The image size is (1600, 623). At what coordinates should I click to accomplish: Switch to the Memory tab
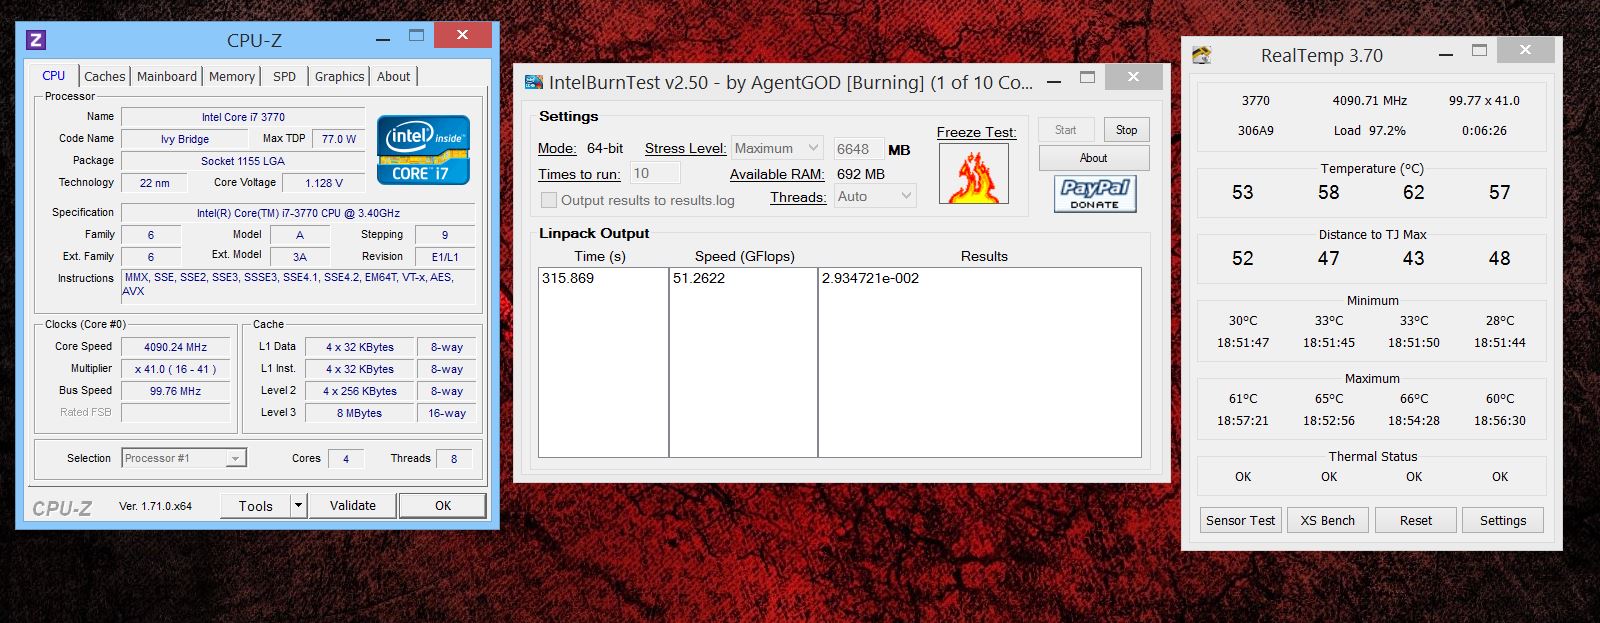pos(232,76)
